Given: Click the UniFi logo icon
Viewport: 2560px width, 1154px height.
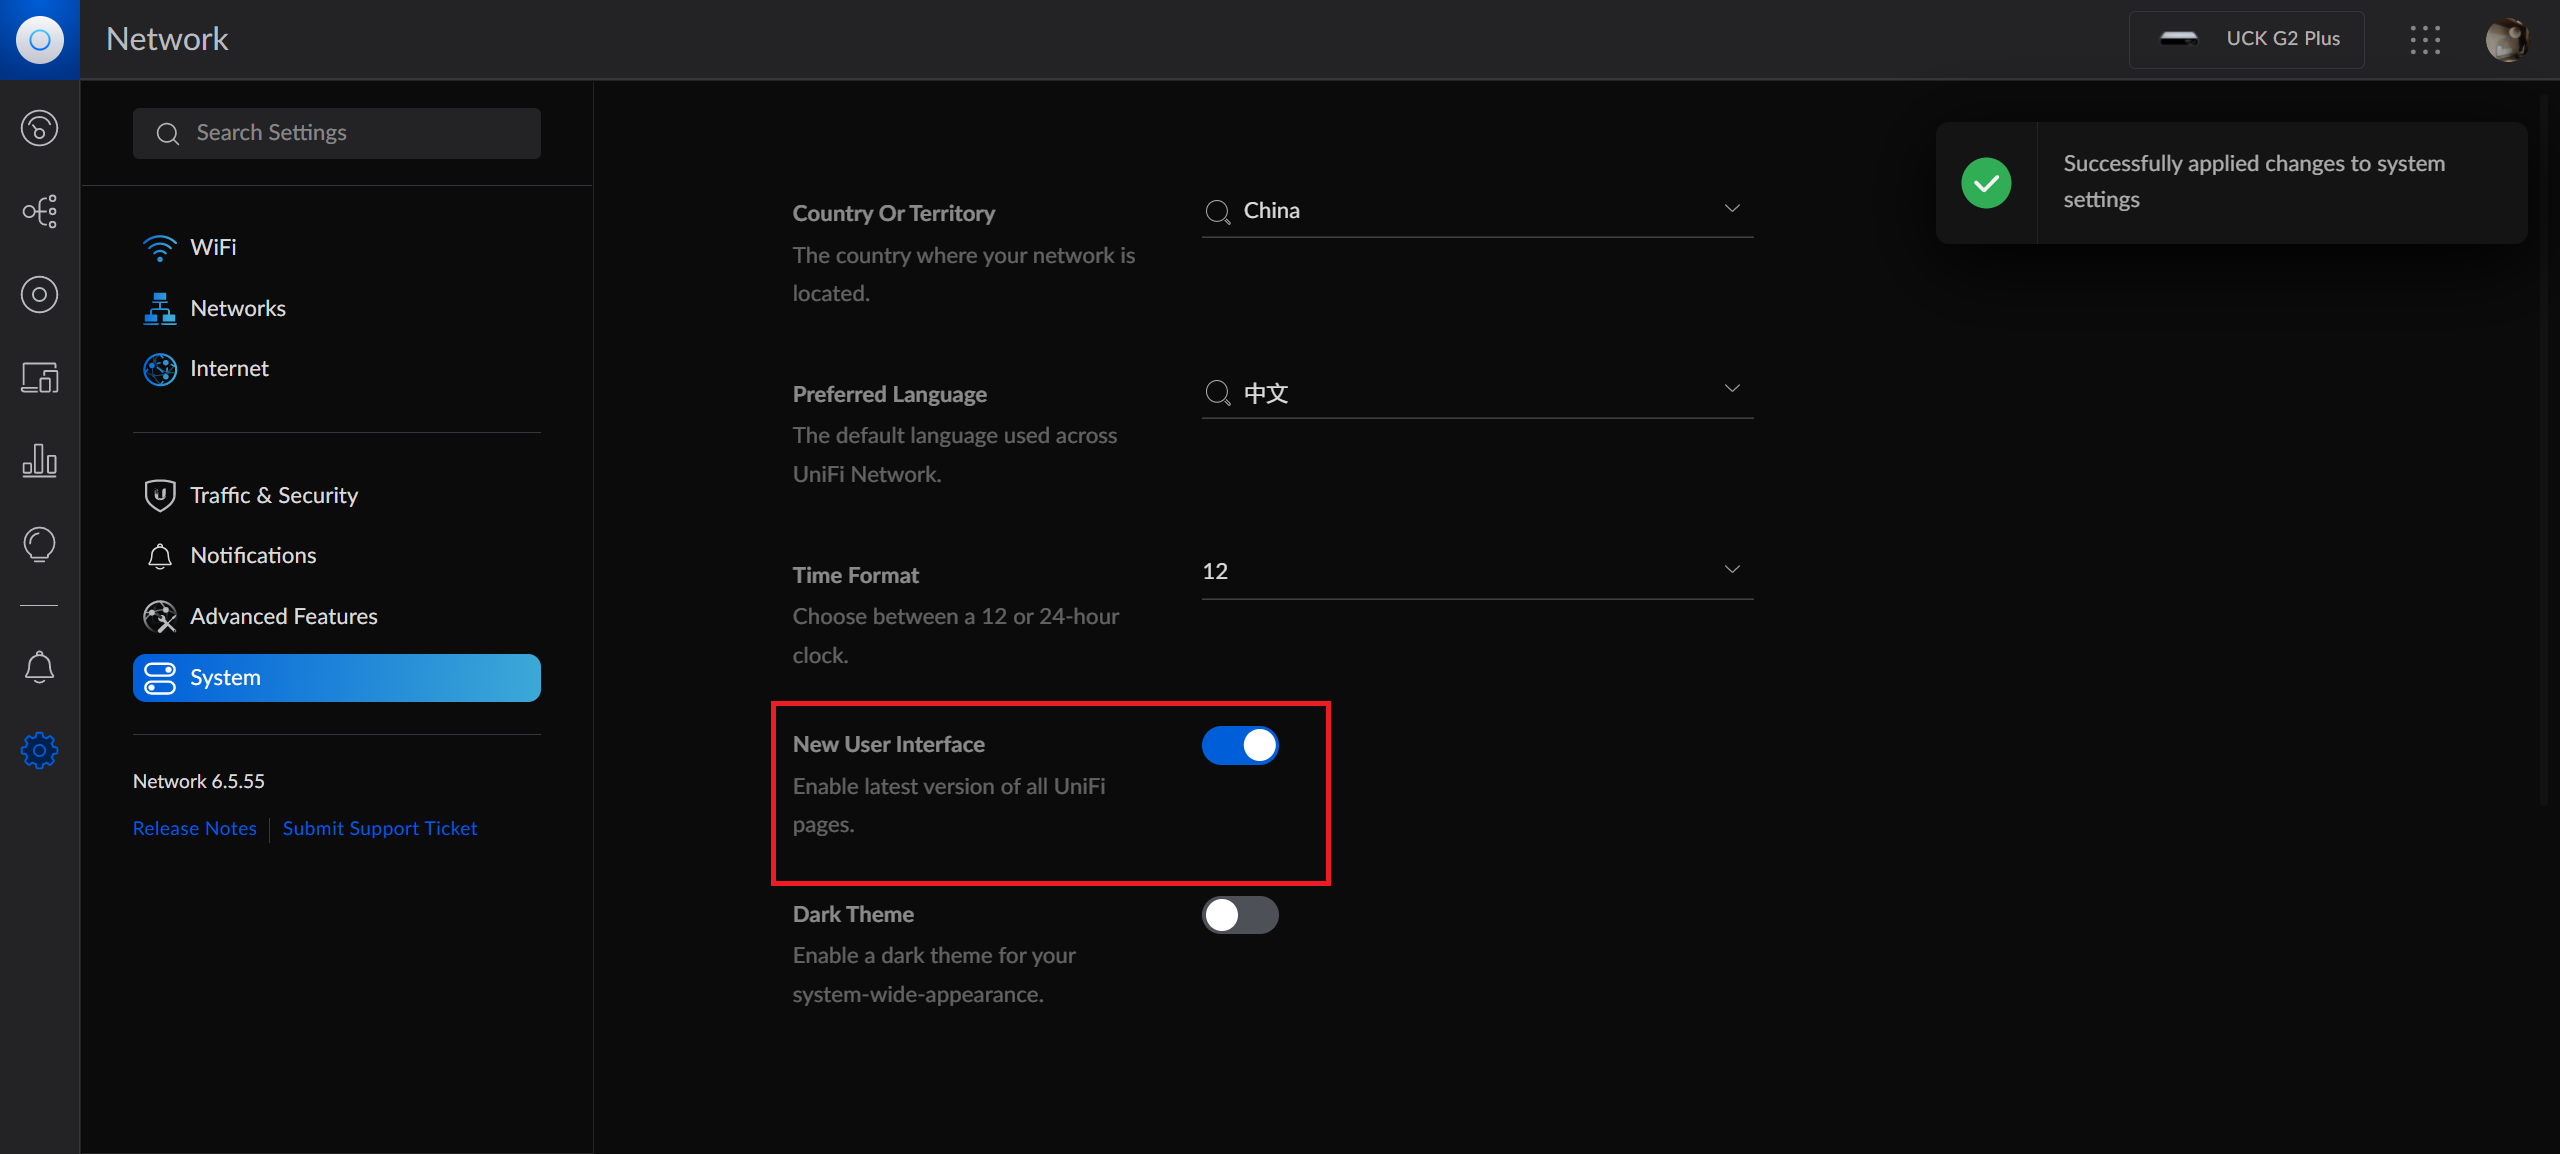Looking at the screenshot, I should point(39,39).
